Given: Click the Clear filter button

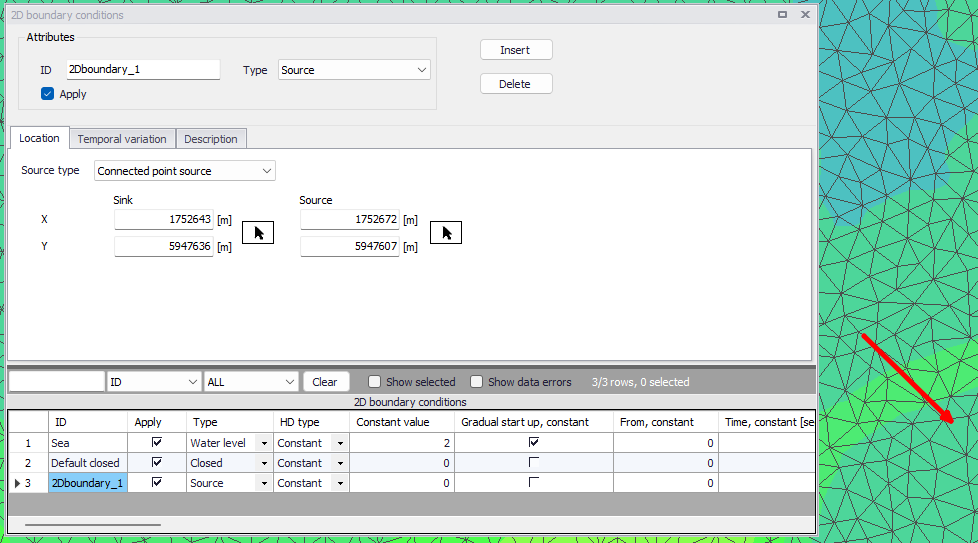Looking at the screenshot, I should tap(325, 382).
